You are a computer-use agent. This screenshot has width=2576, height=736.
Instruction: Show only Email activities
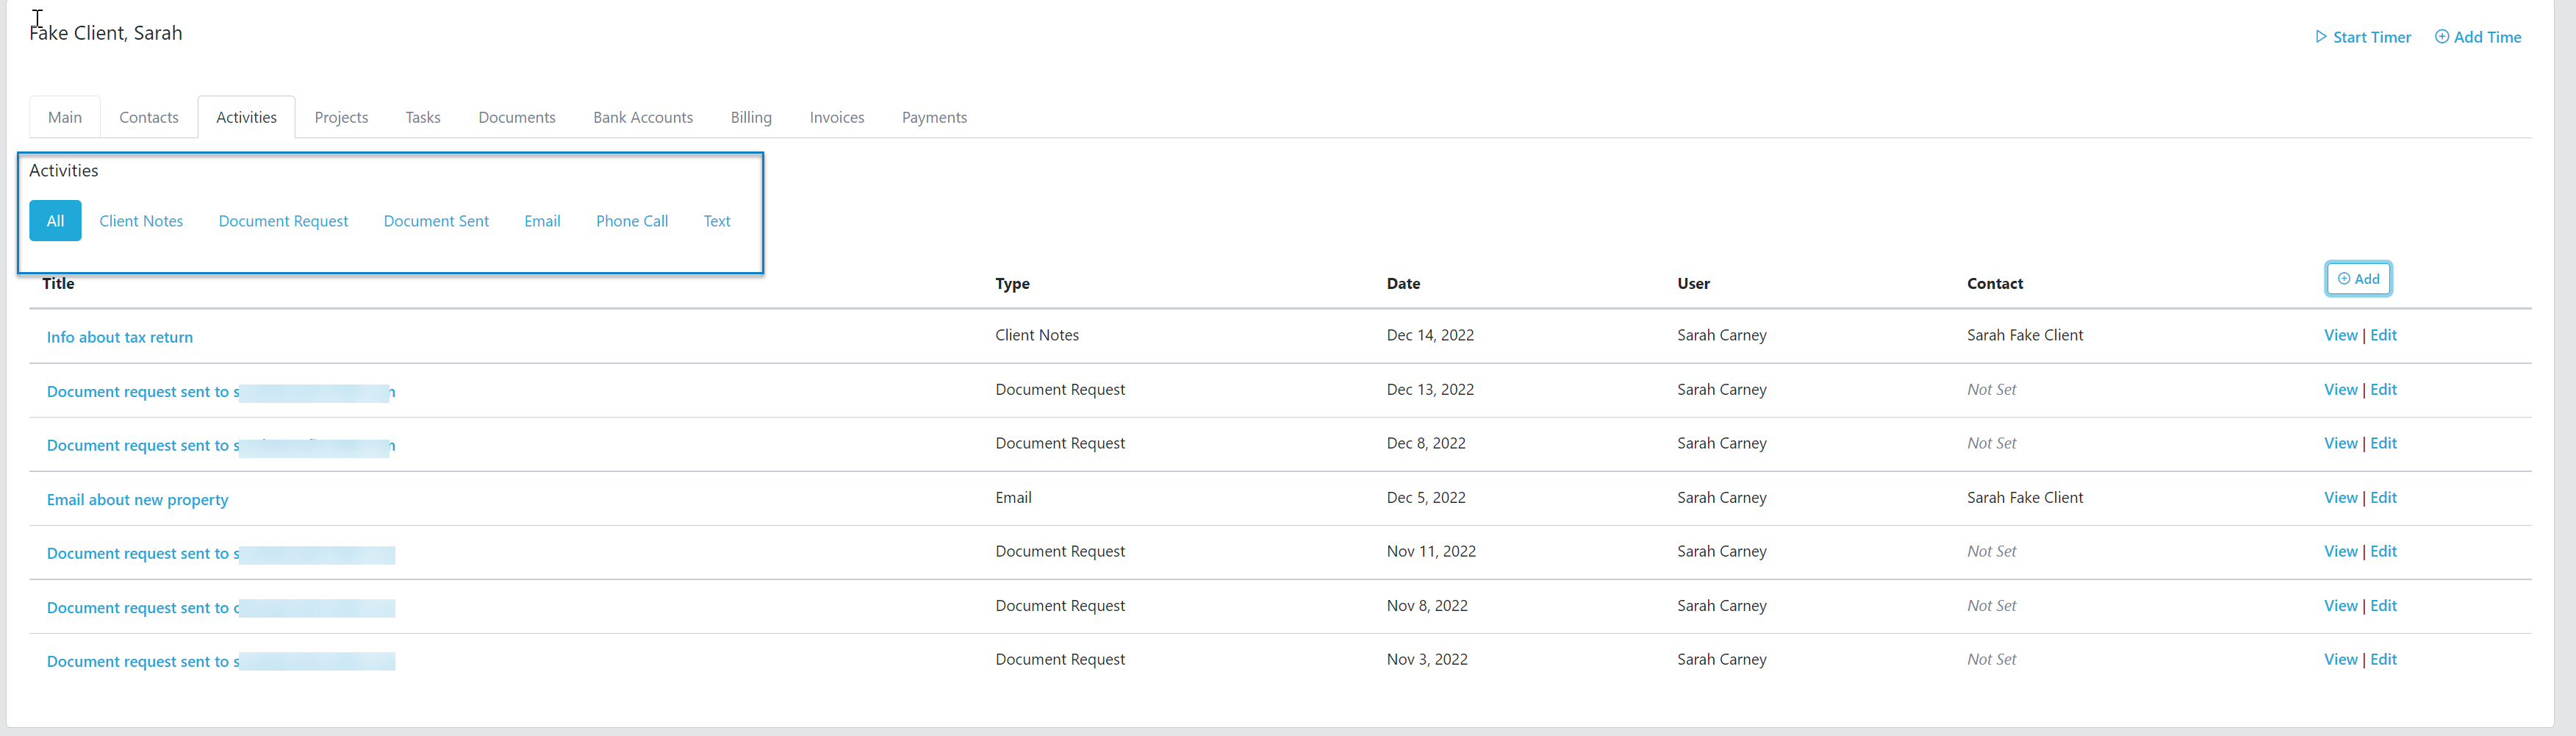542,220
